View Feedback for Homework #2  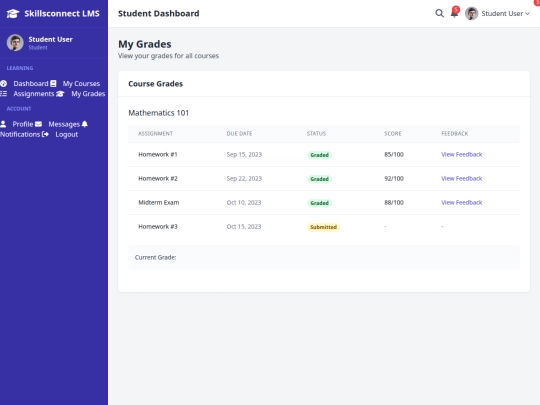click(461, 178)
